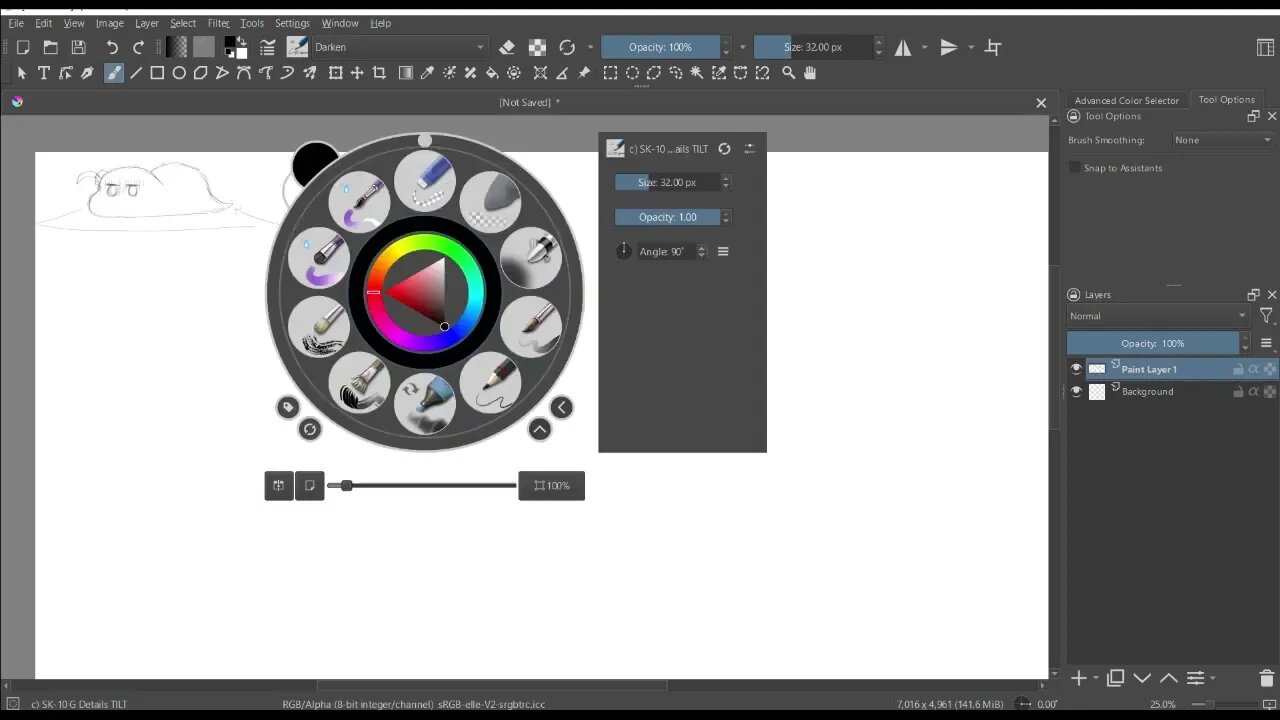Viewport: 1280px width, 720px height.
Task: Toggle horizontal mirror tool
Action: point(903,47)
